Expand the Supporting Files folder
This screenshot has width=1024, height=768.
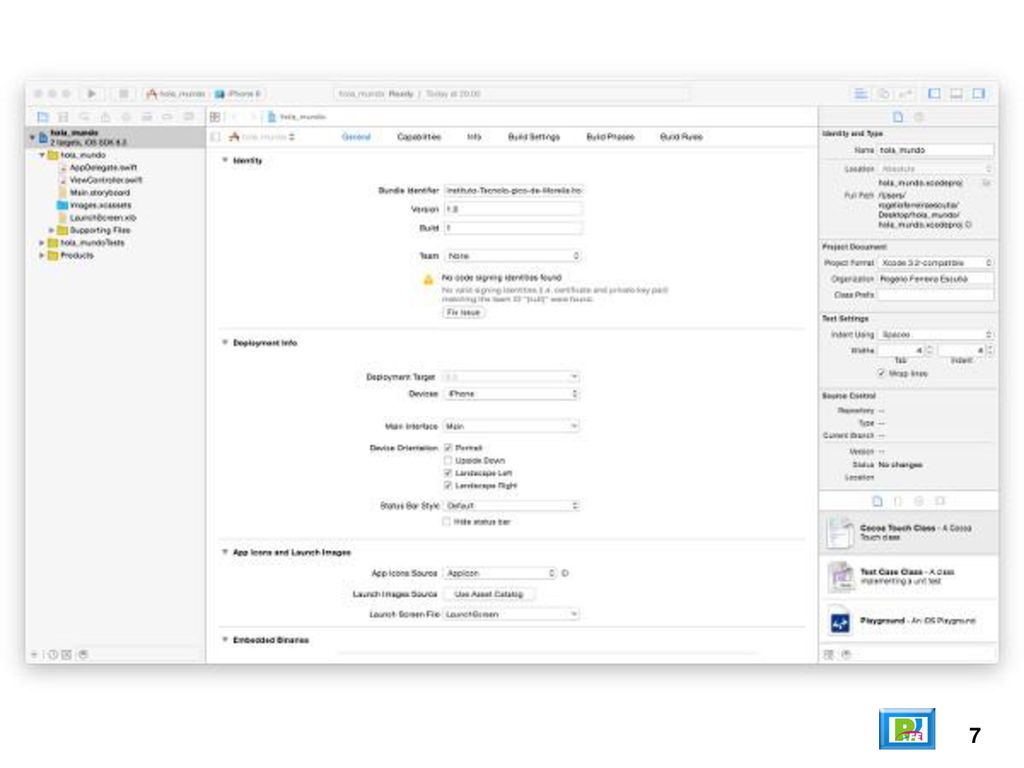pyautogui.click(x=52, y=231)
